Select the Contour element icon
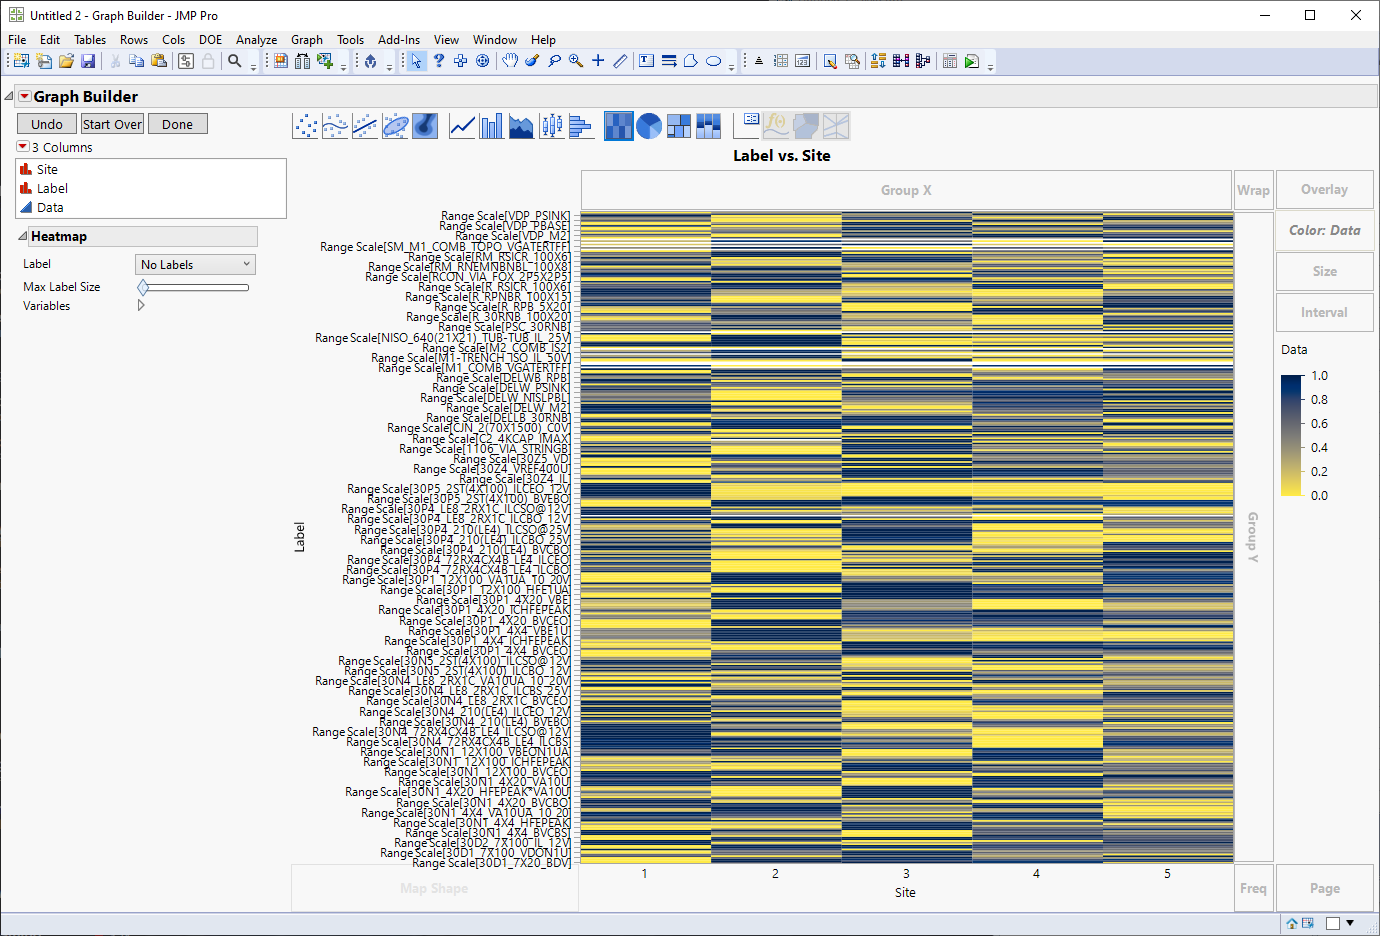This screenshot has height=936, width=1380. pyautogui.click(x=425, y=125)
